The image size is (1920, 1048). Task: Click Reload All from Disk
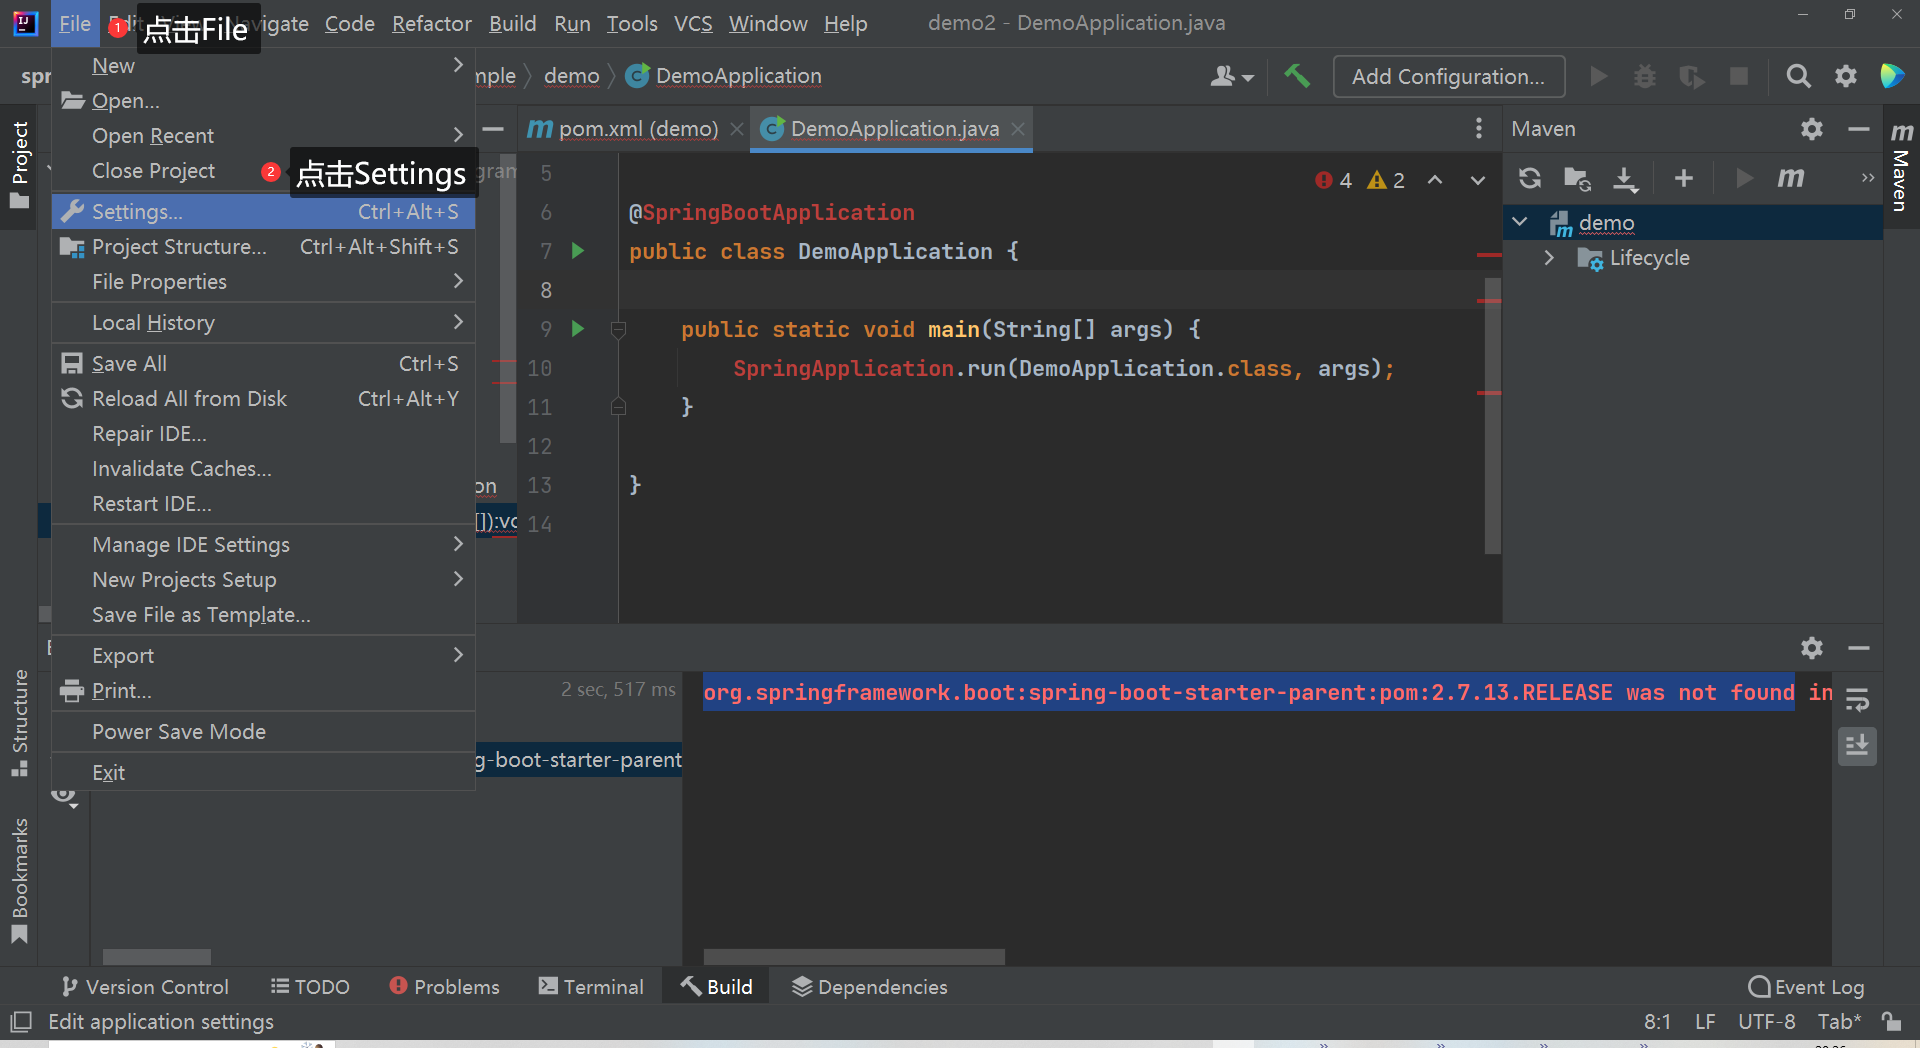click(263, 398)
